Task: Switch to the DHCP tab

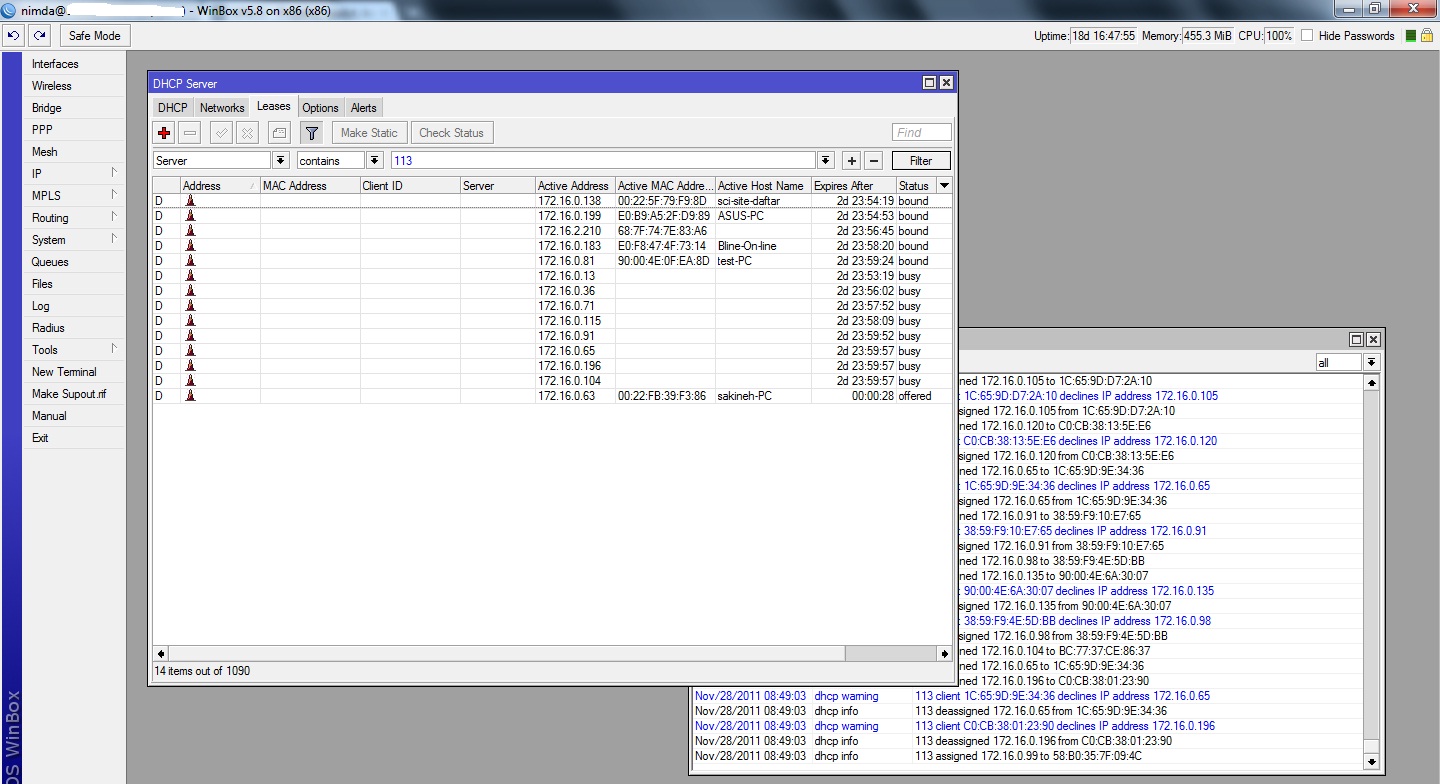Action: [x=173, y=108]
